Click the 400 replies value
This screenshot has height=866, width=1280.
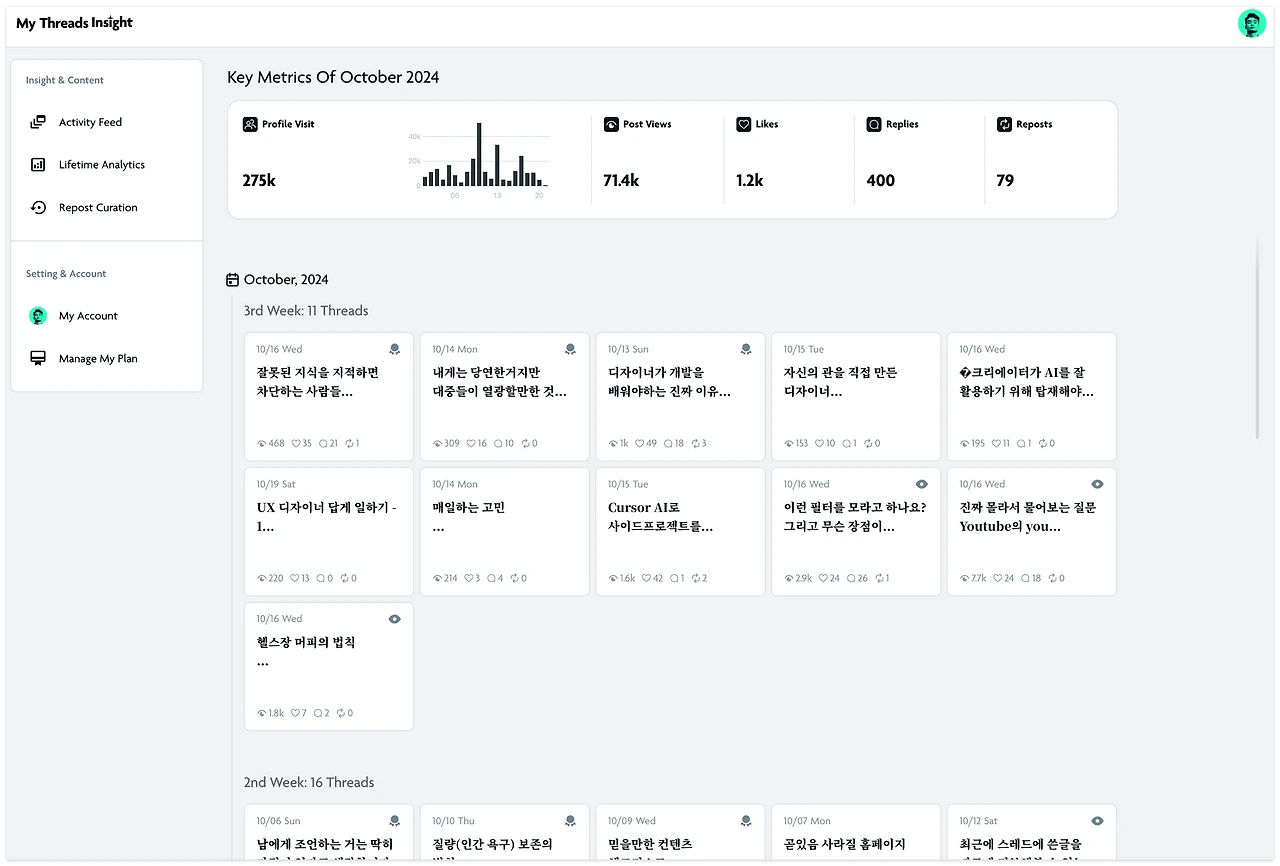881,181
